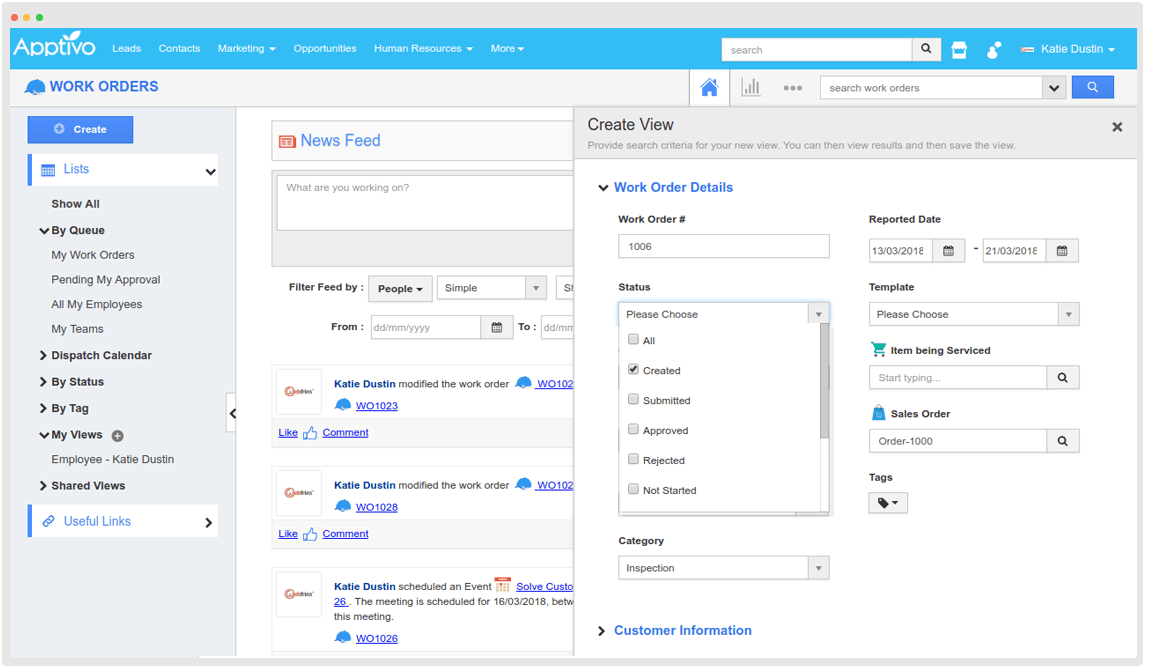This screenshot has height=670, width=1150.
Task: Expand Shared Views in sidebar
Action: (x=43, y=487)
